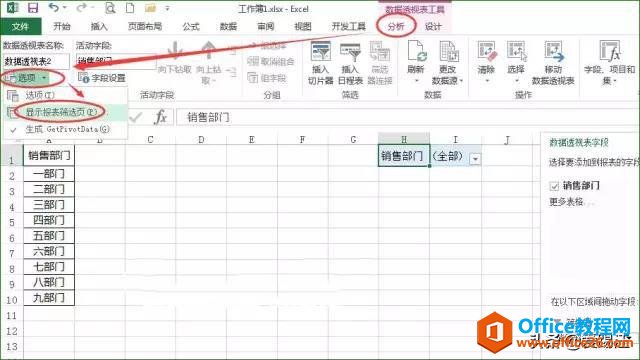Click the formula bar confirm checkmark
Screen dimensions: 640x360
tap(136, 118)
